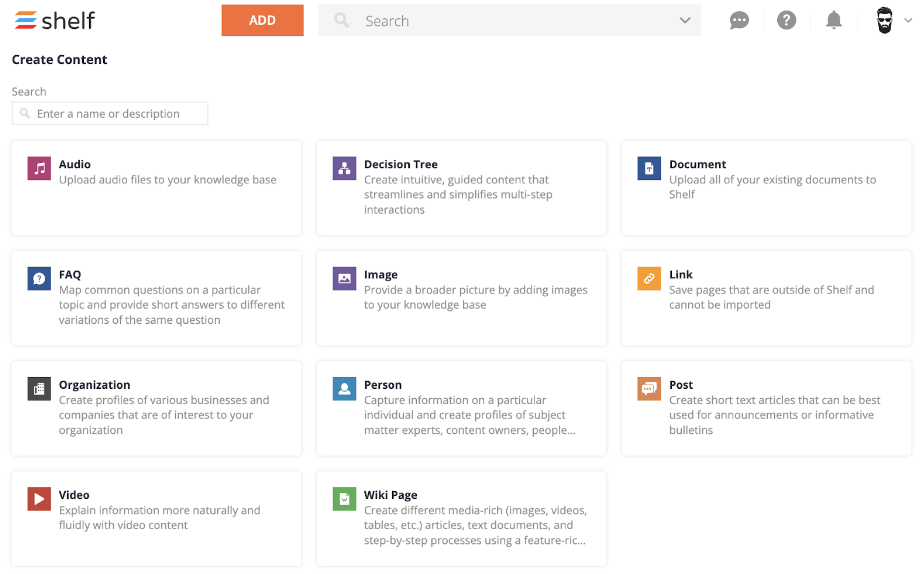Click the orange ADD button
922x574 pixels.
click(x=262, y=21)
